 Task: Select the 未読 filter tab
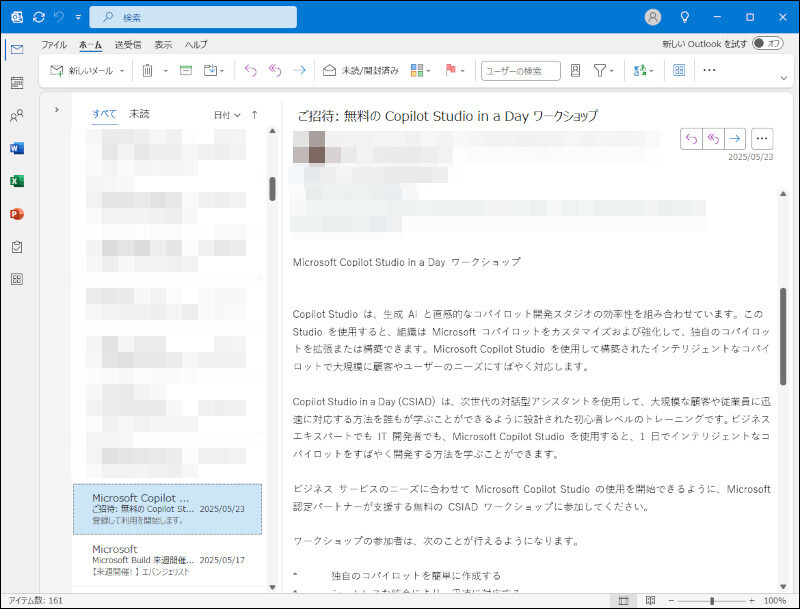pyautogui.click(x=139, y=114)
